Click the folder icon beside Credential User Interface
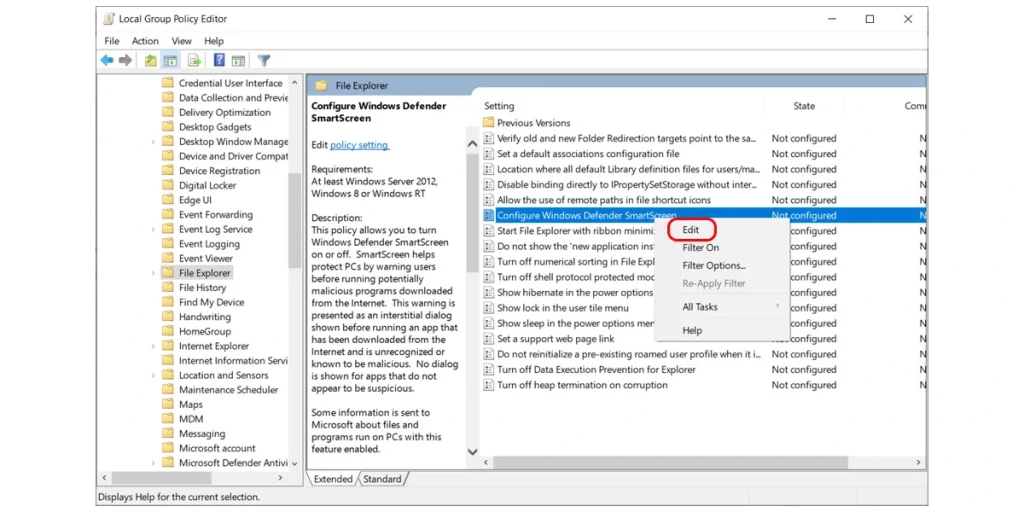1024x512 pixels. [168, 83]
